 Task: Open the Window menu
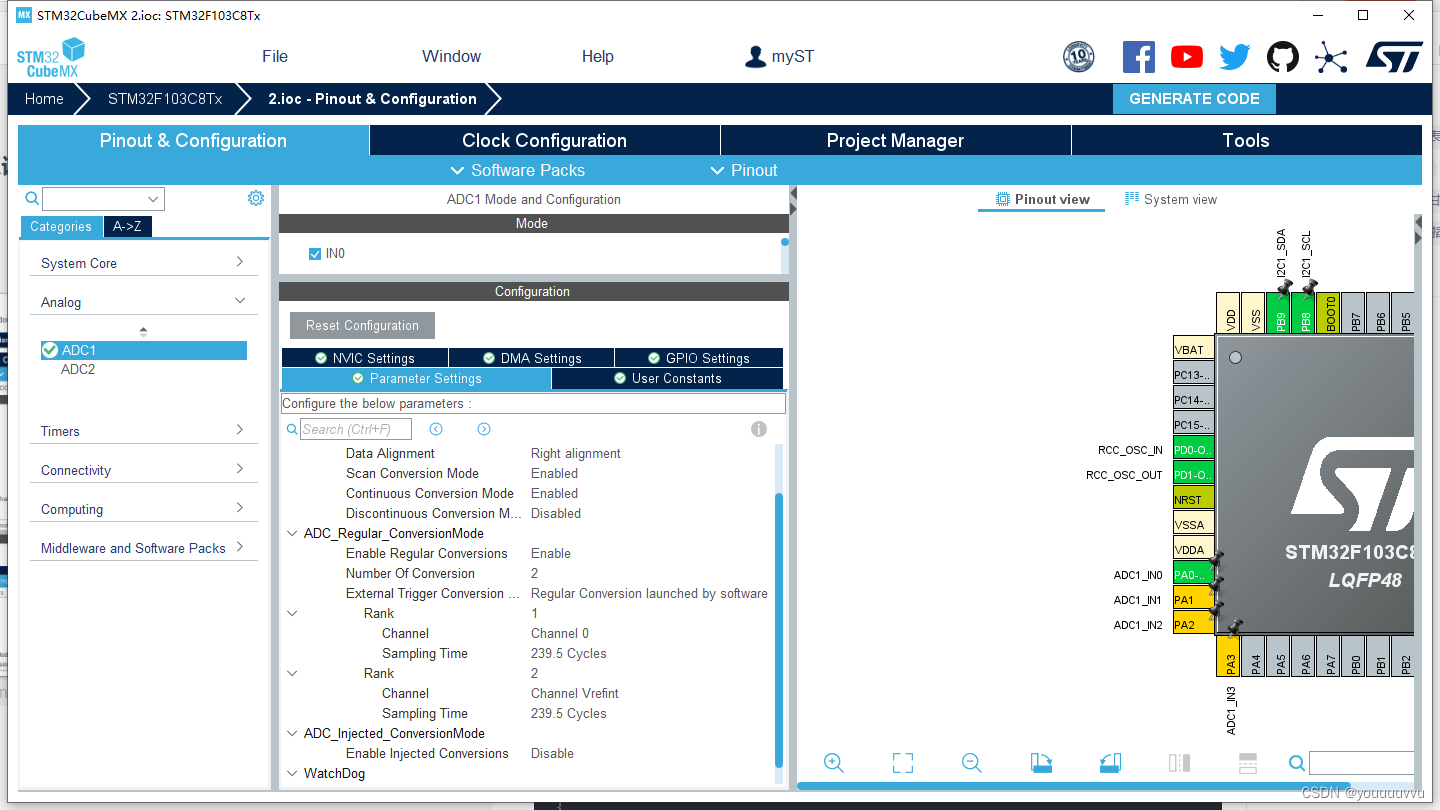451,57
